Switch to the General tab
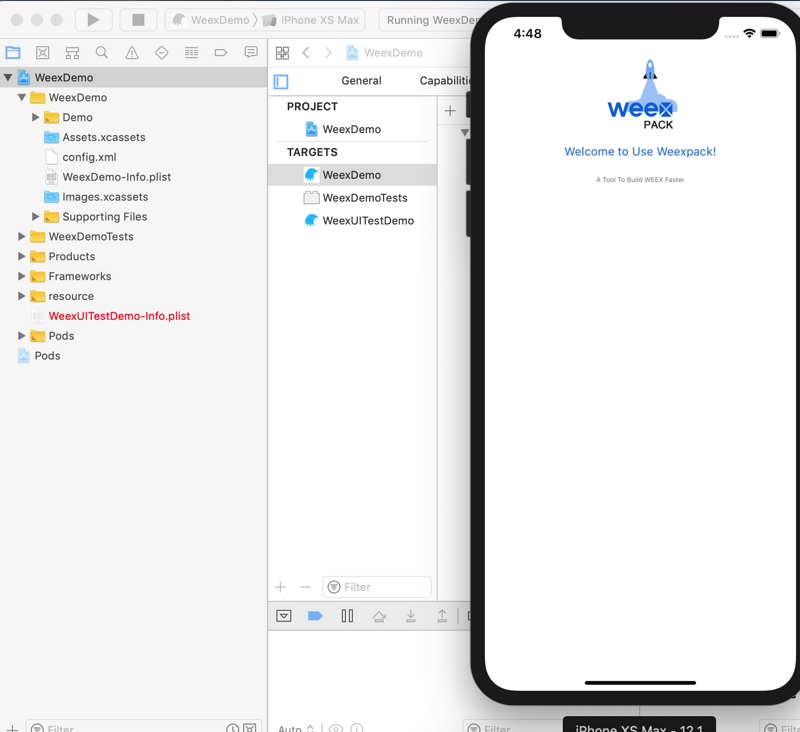800x732 pixels. 361,81
